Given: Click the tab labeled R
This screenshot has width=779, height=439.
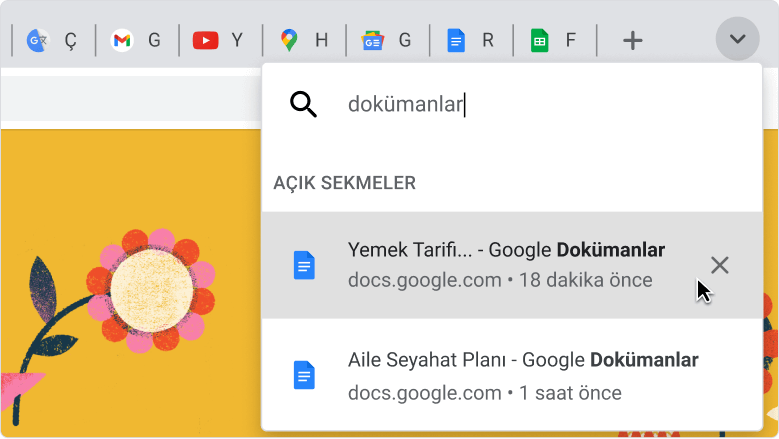Looking at the screenshot, I should pos(487,40).
